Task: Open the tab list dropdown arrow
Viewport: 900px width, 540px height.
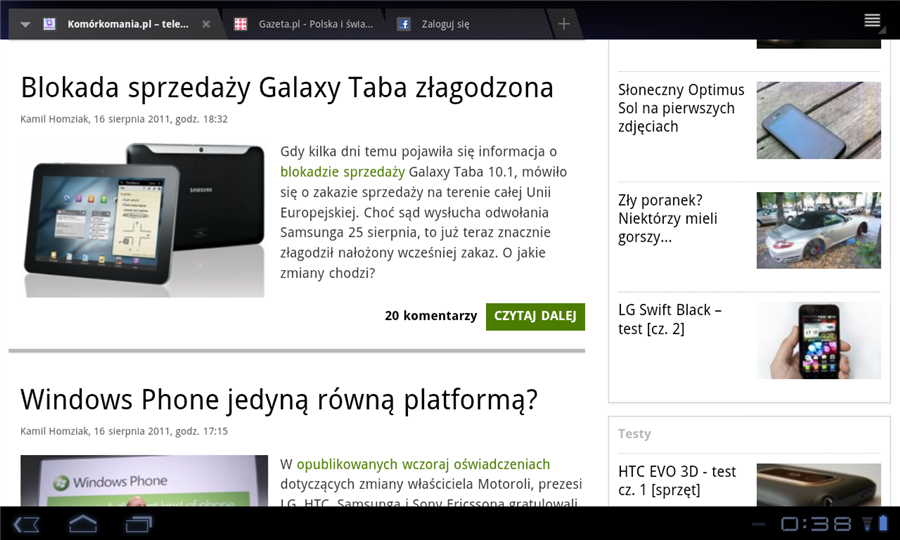Action: (x=25, y=24)
